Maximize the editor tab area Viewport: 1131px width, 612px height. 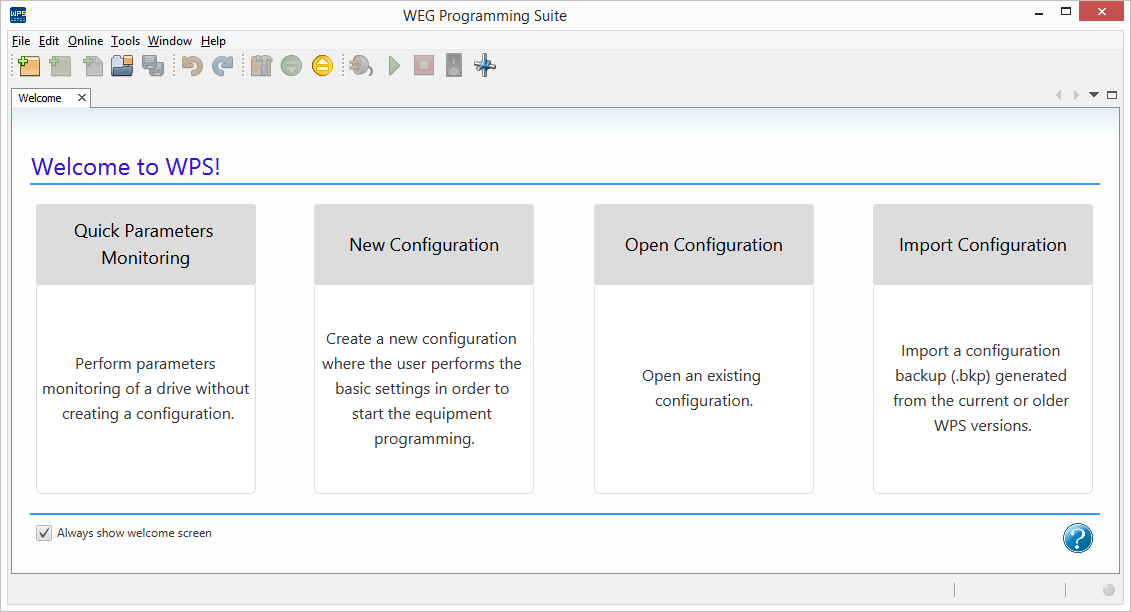1112,95
